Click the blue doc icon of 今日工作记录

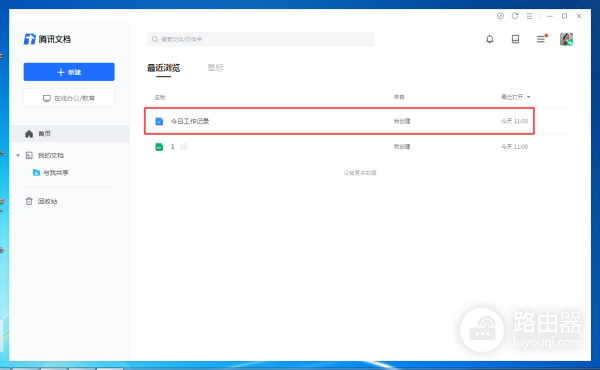coord(159,121)
